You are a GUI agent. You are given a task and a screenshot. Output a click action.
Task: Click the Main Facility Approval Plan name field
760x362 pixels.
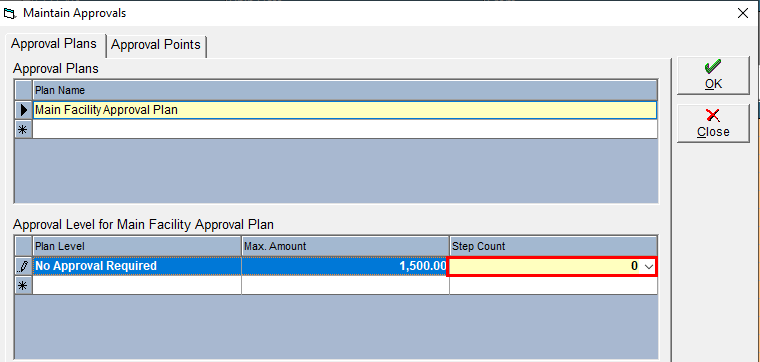tap(345, 110)
